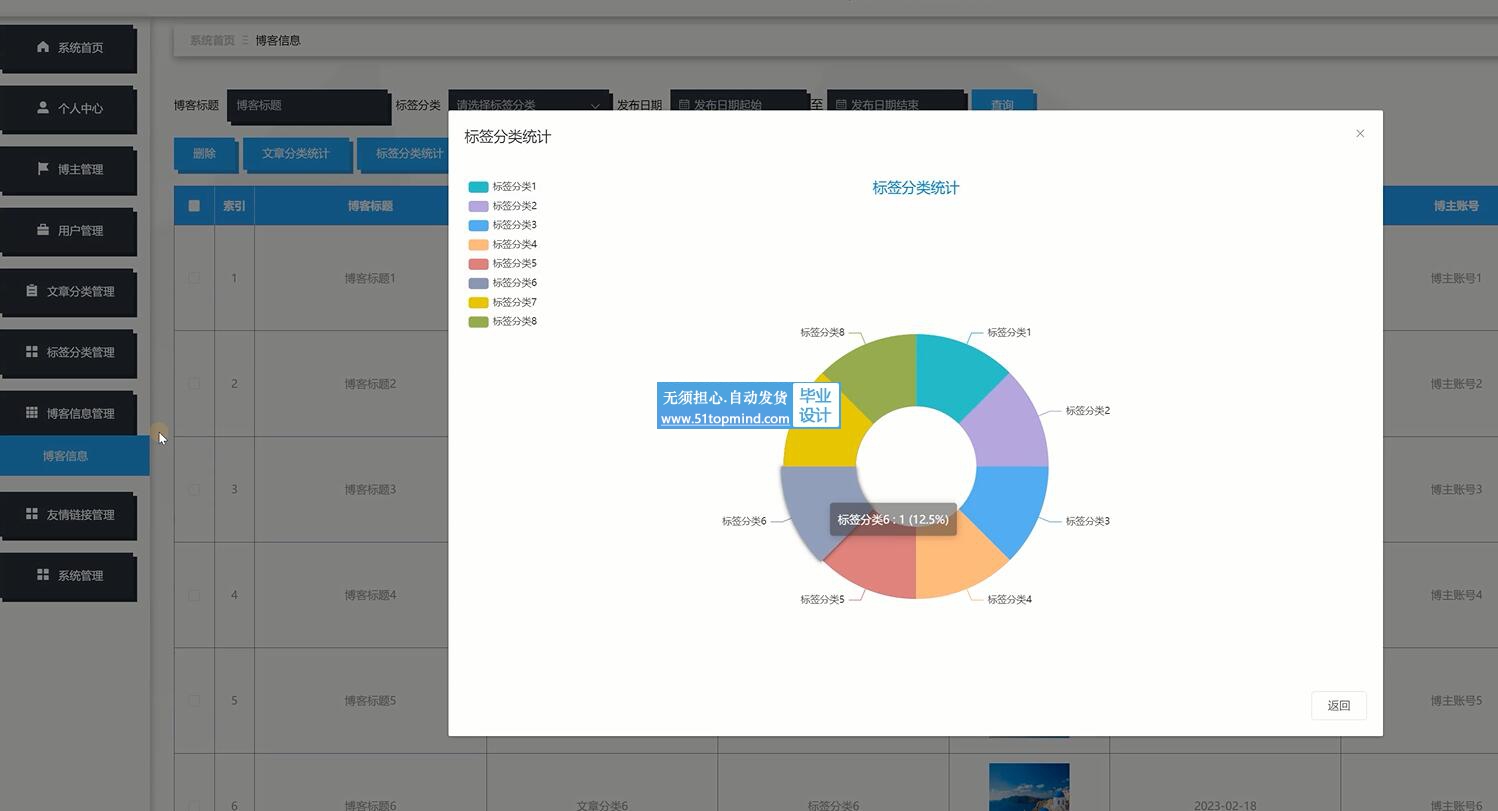Image resolution: width=1498 pixels, height=811 pixels.
Task: Click the home icon beside 系统首页
Action: pyautogui.click(x=43, y=47)
